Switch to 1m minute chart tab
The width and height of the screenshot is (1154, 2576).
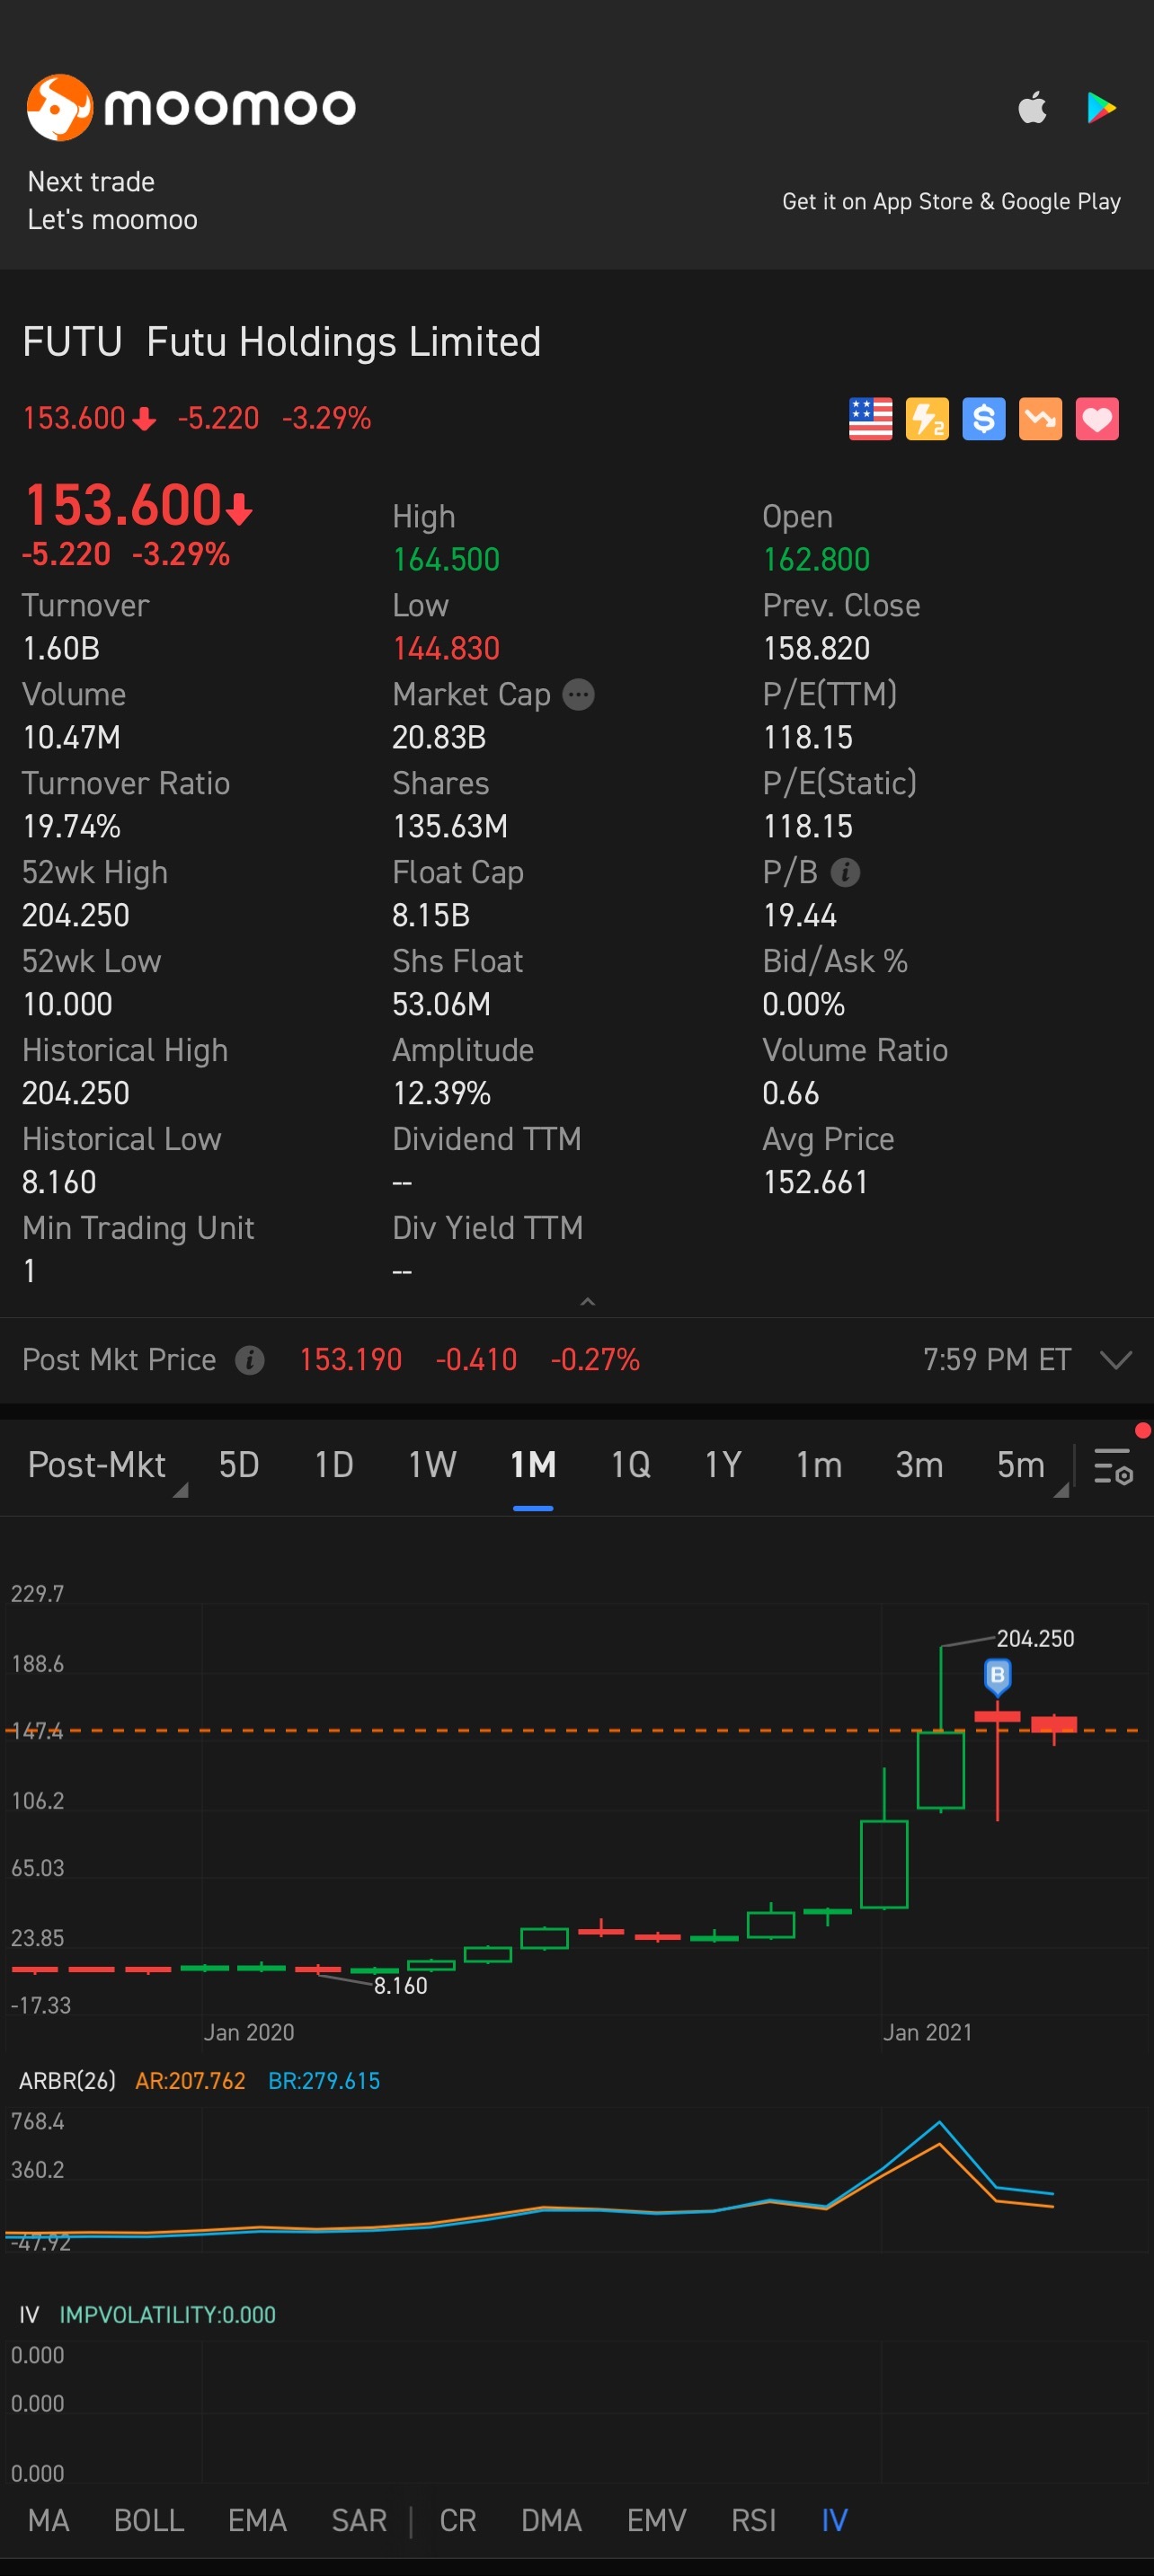pos(819,1465)
